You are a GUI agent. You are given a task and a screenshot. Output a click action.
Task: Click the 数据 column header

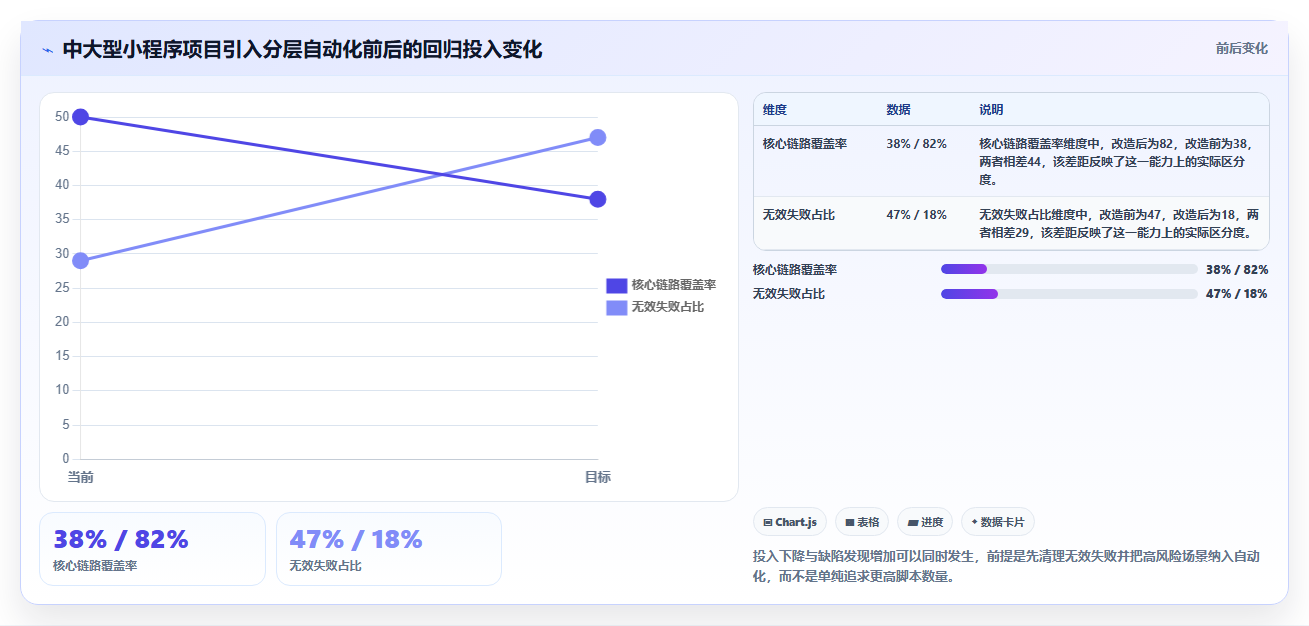point(898,110)
